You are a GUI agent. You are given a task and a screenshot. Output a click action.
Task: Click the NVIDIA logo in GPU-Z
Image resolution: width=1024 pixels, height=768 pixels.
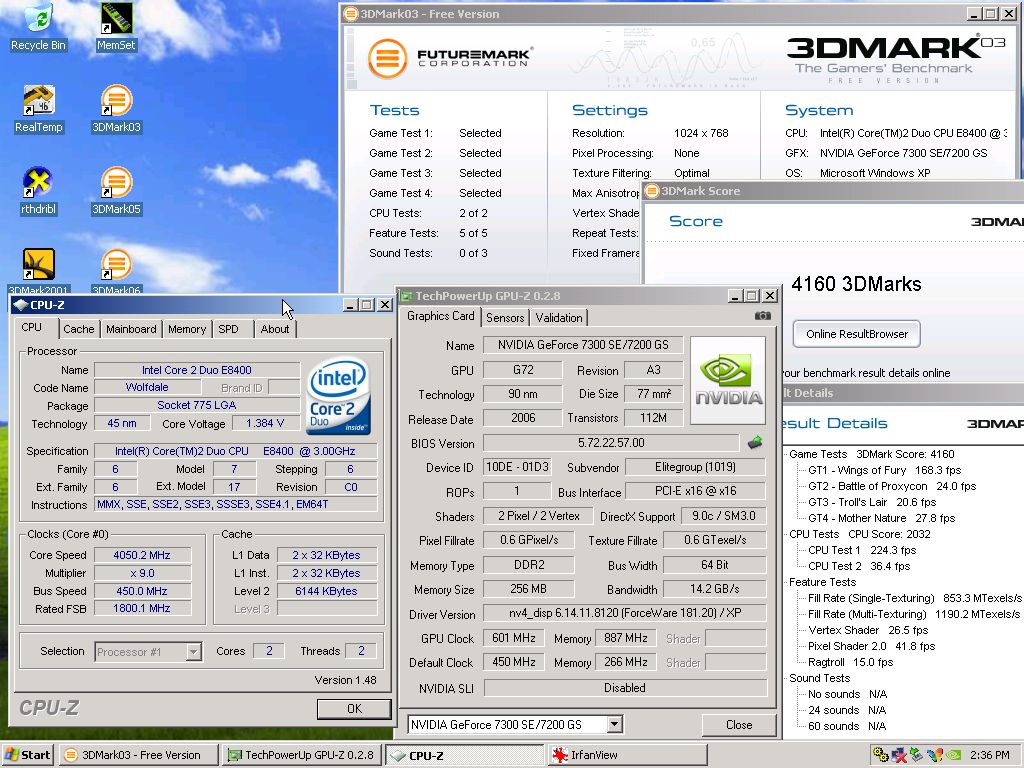click(728, 380)
